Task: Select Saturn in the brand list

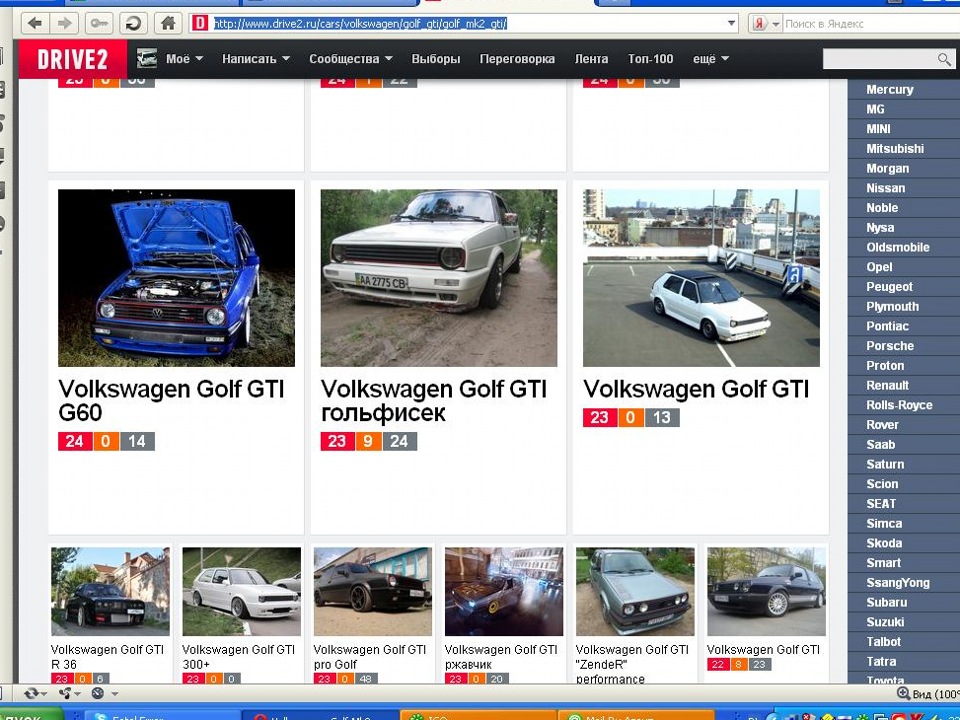Action: [885, 465]
